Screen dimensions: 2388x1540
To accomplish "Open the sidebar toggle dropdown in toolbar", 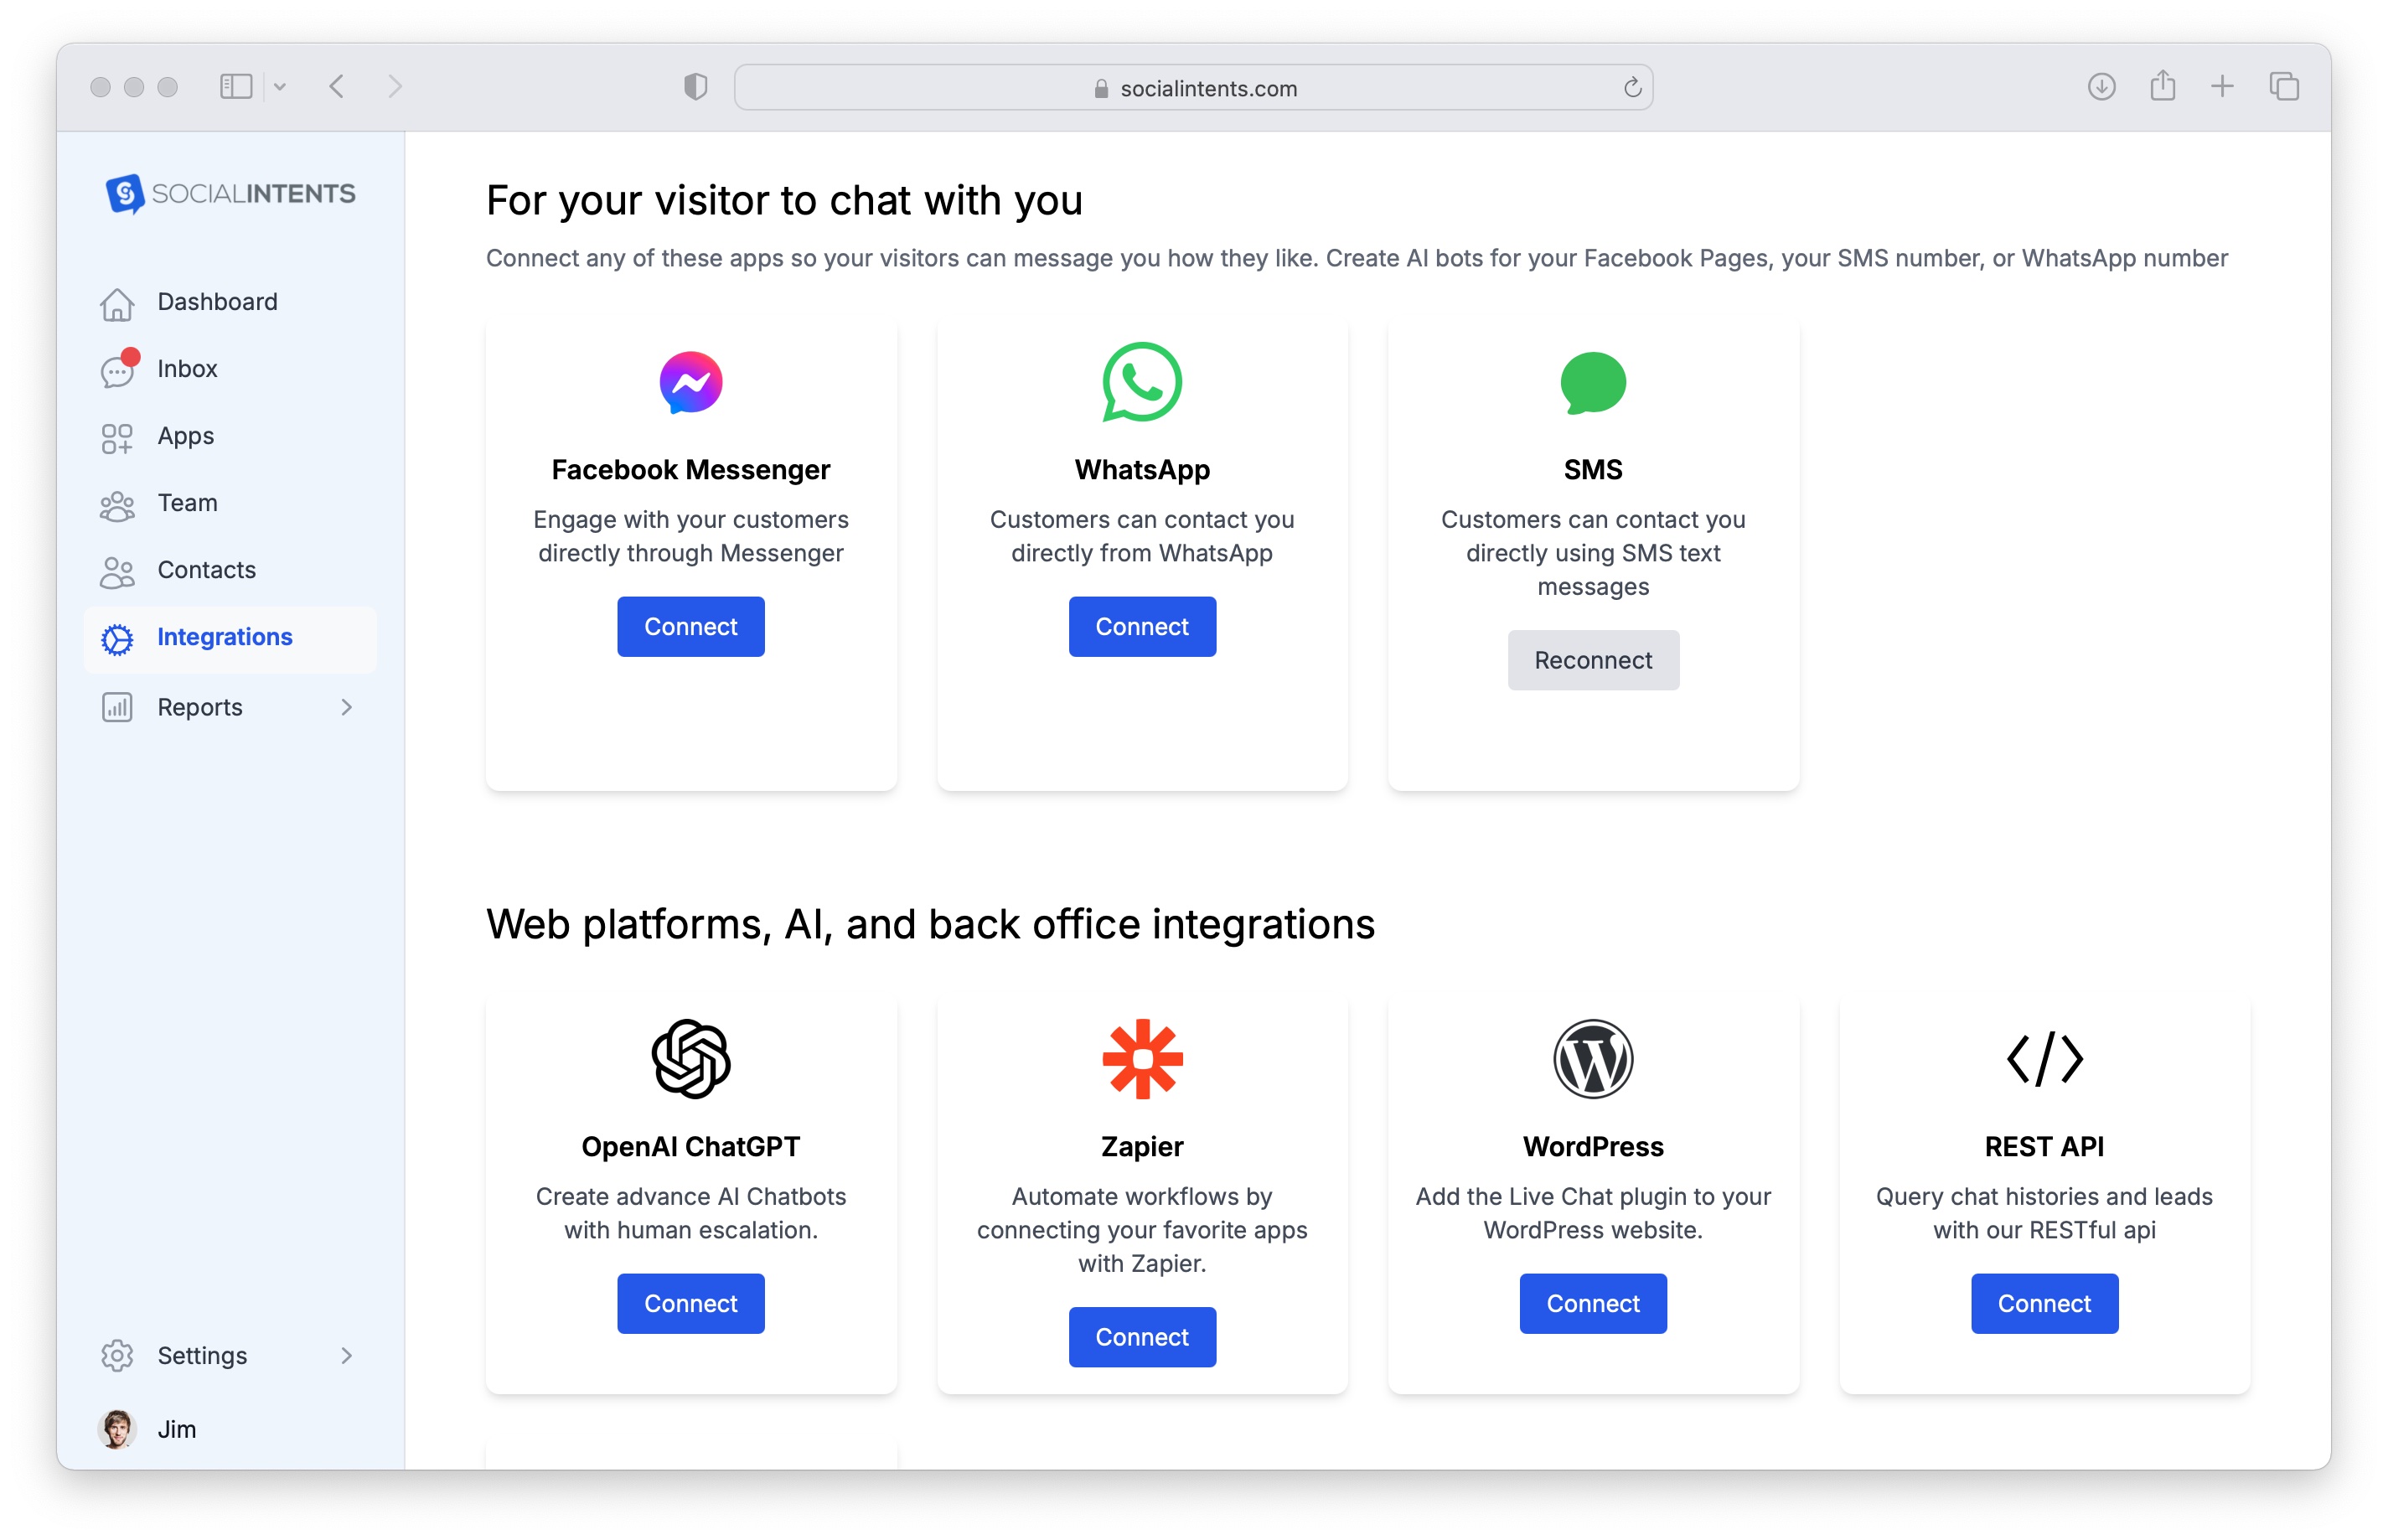I will point(280,86).
